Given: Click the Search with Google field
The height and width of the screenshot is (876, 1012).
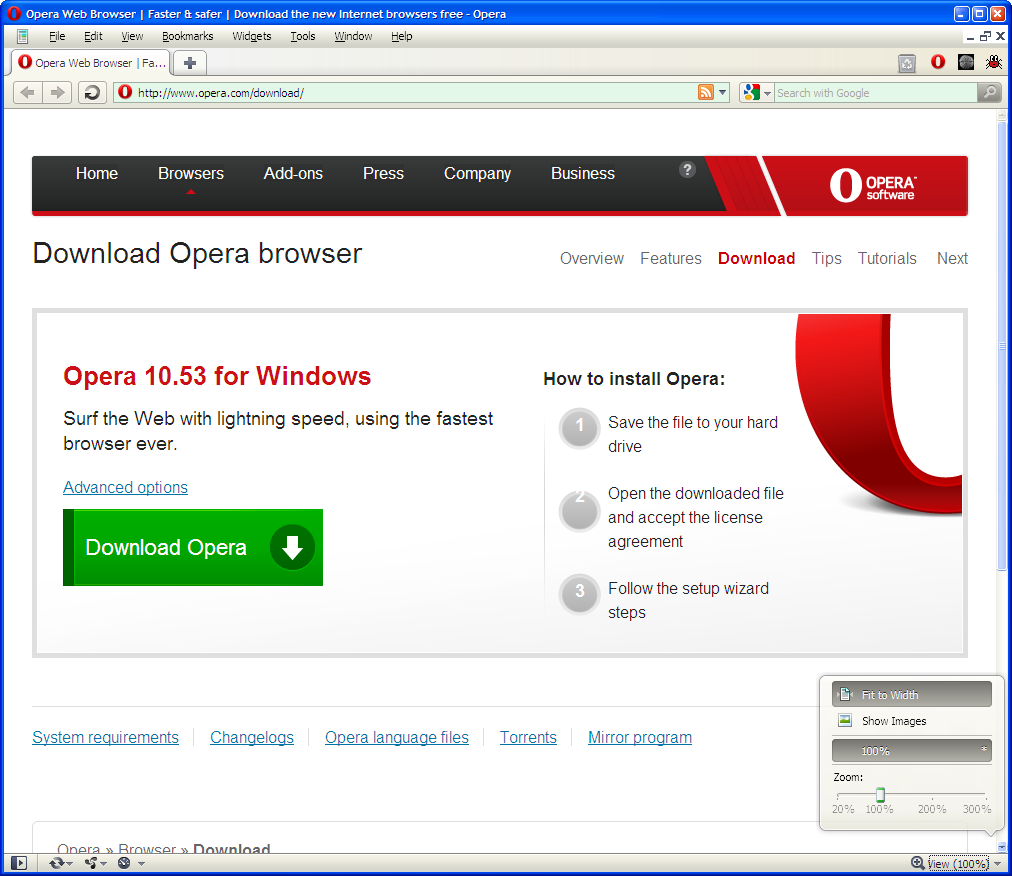Looking at the screenshot, I should [875, 92].
